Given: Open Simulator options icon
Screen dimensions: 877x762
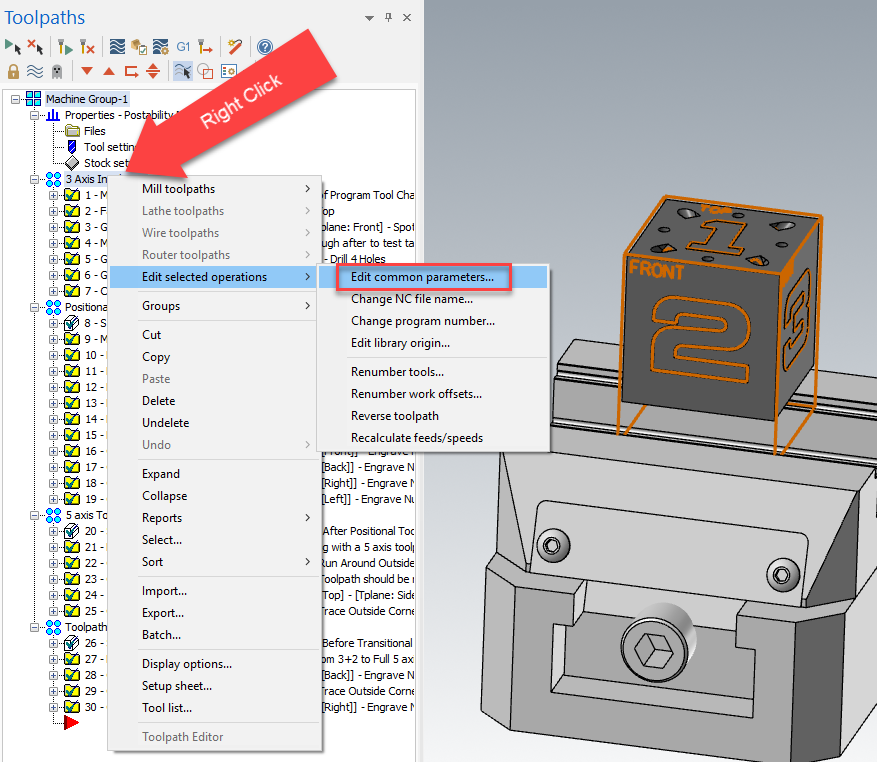Looking at the screenshot, I should [x=161, y=46].
